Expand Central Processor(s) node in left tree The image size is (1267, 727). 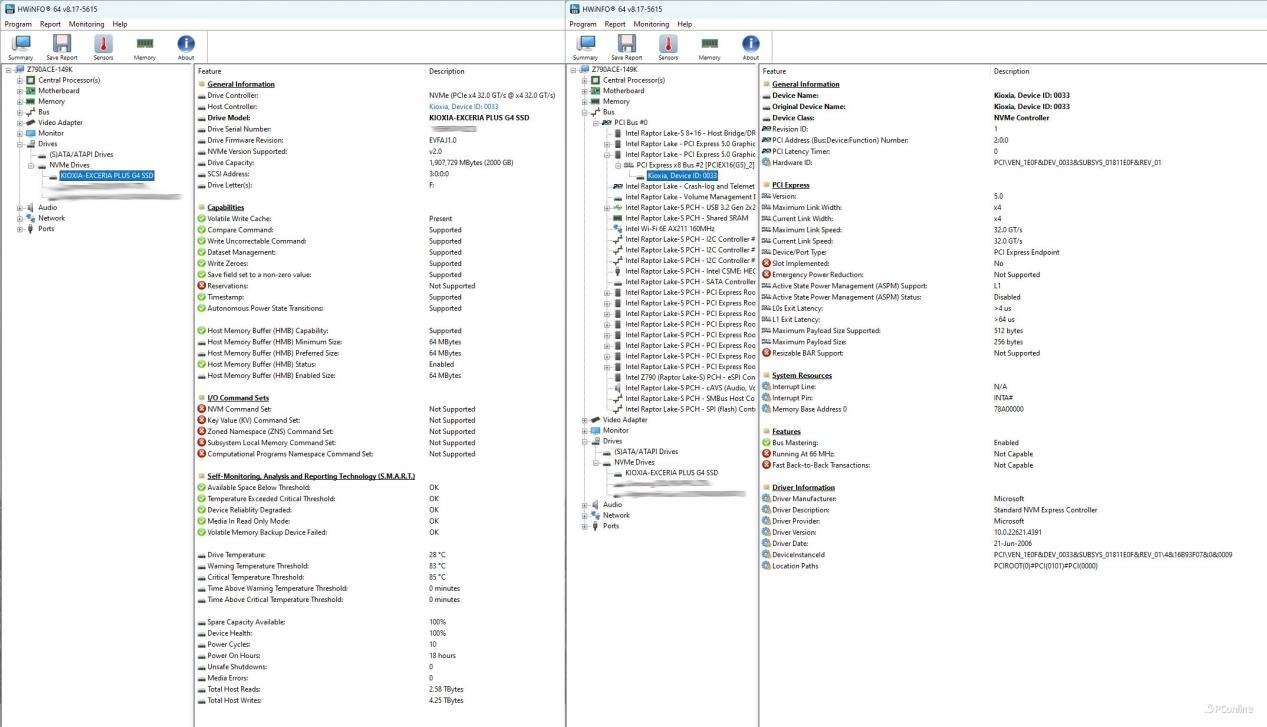coord(19,80)
